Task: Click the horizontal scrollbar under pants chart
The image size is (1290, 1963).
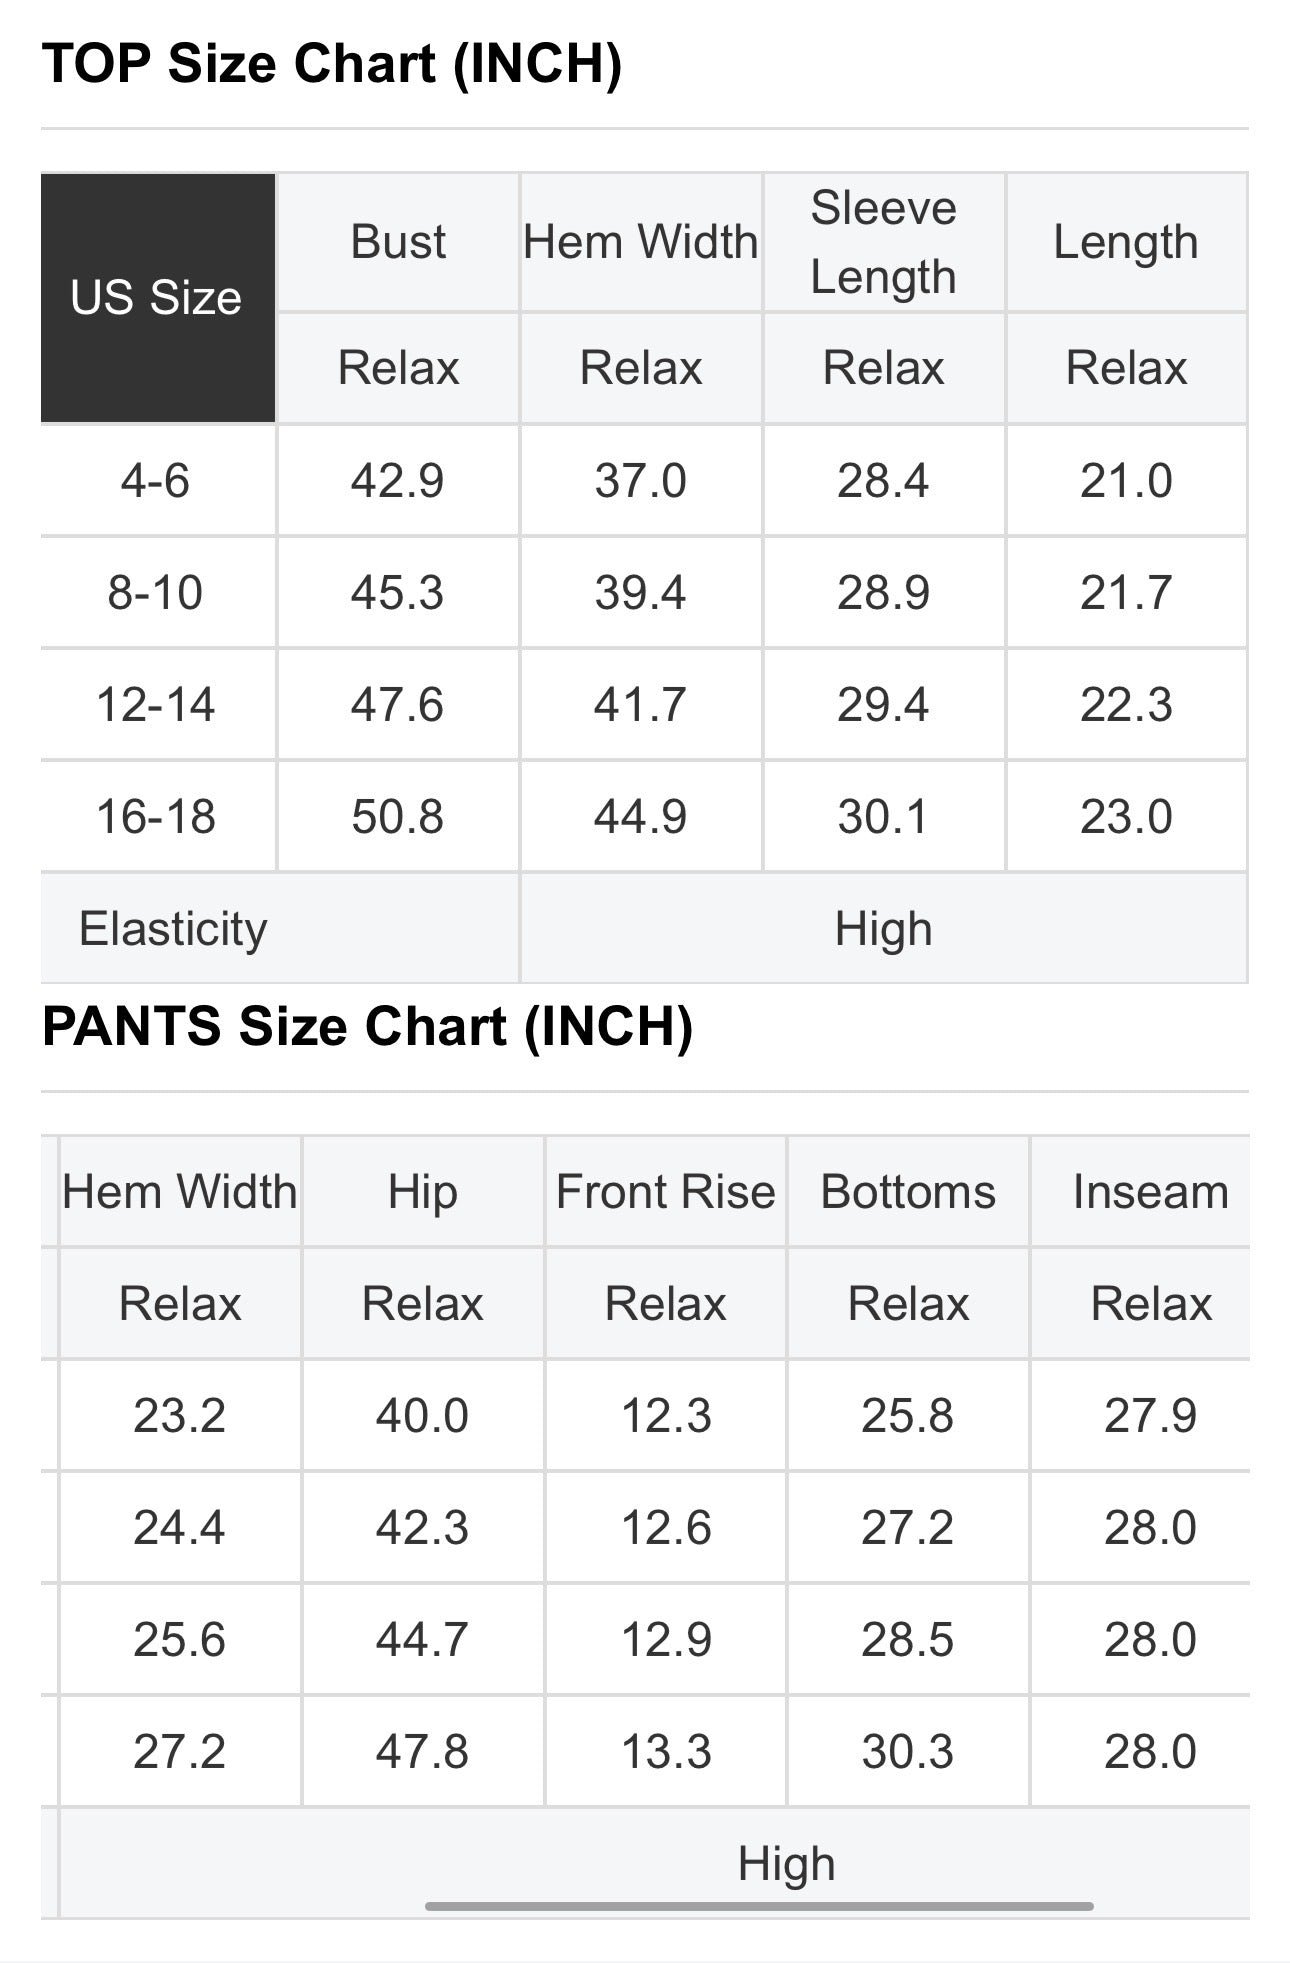Action: pos(759,1906)
